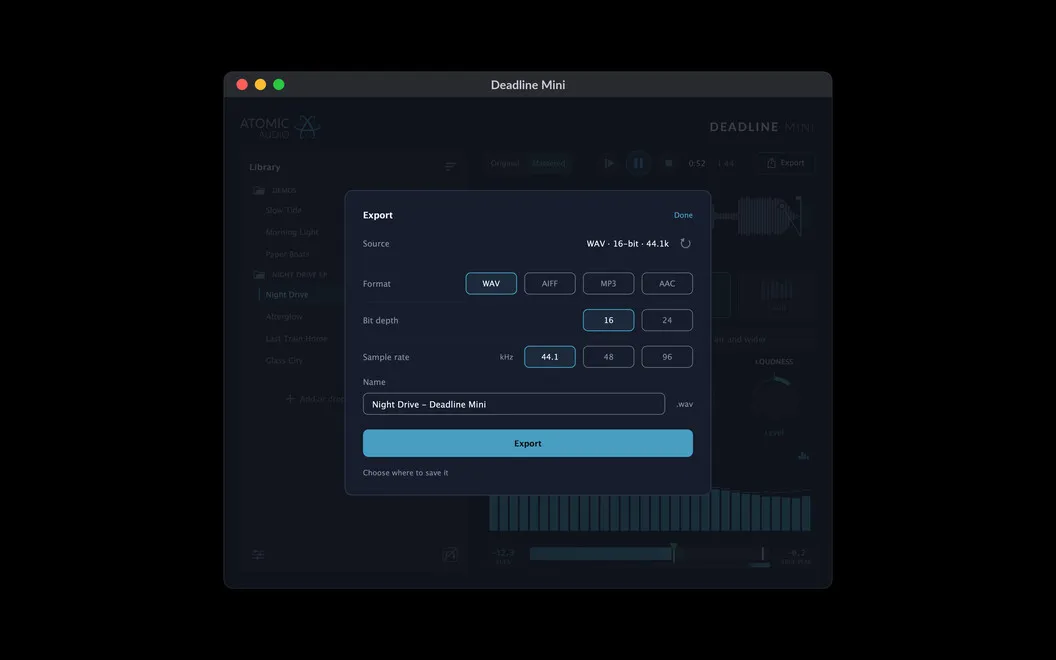1056x660 pixels.
Task: Select Morning Light track in Library
Action: pyautogui.click(x=292, y=232)
